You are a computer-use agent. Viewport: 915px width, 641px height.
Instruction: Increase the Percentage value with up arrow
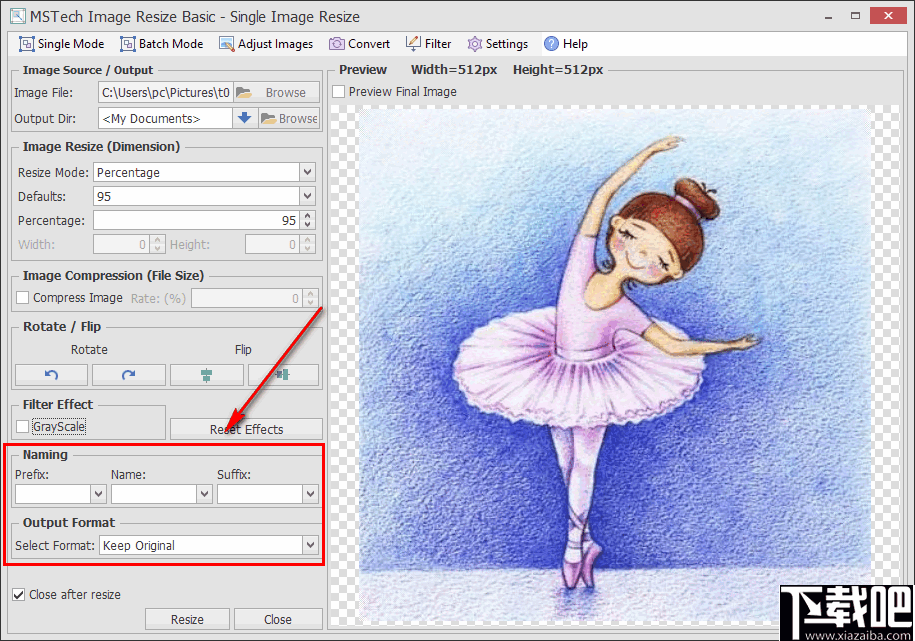pyautogui.click(x=308, y=215)
